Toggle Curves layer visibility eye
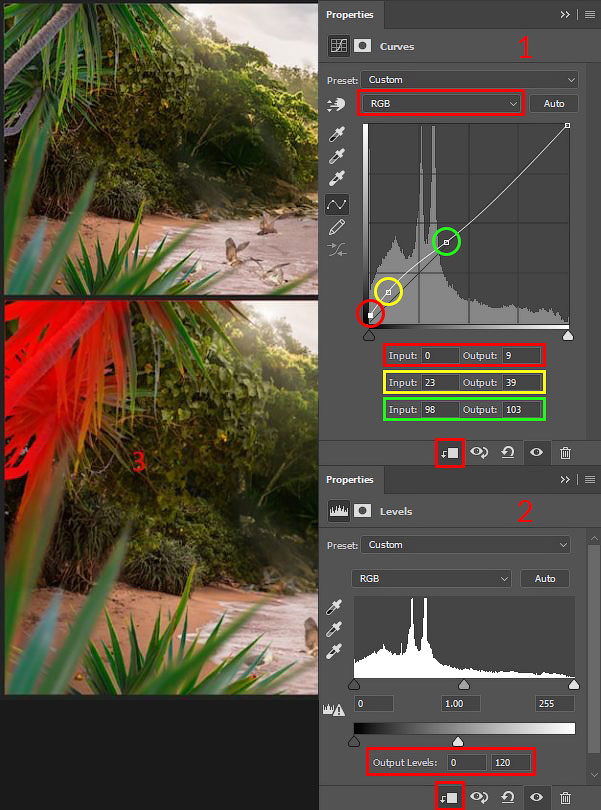This screenshot has height=810, width=601. 536,453
